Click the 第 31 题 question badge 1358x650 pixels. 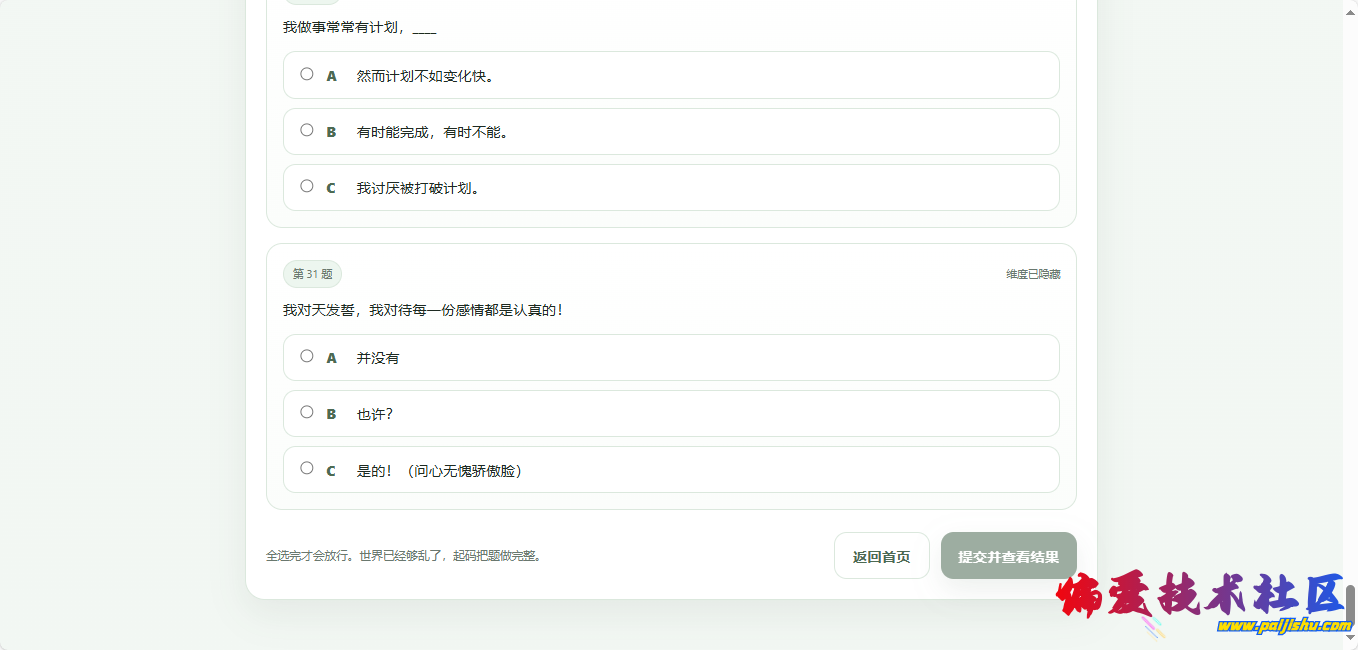(312, 274)
